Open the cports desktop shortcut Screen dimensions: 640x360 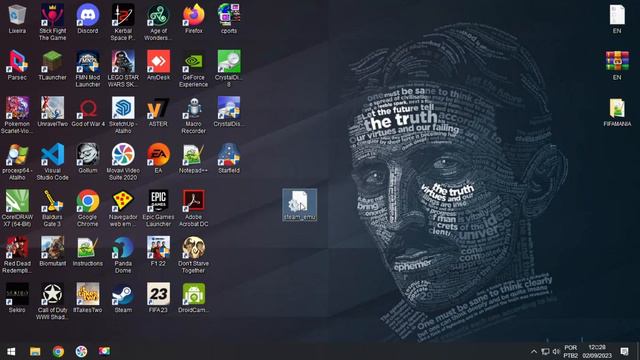pyautogui.click(x=229, y=19)
